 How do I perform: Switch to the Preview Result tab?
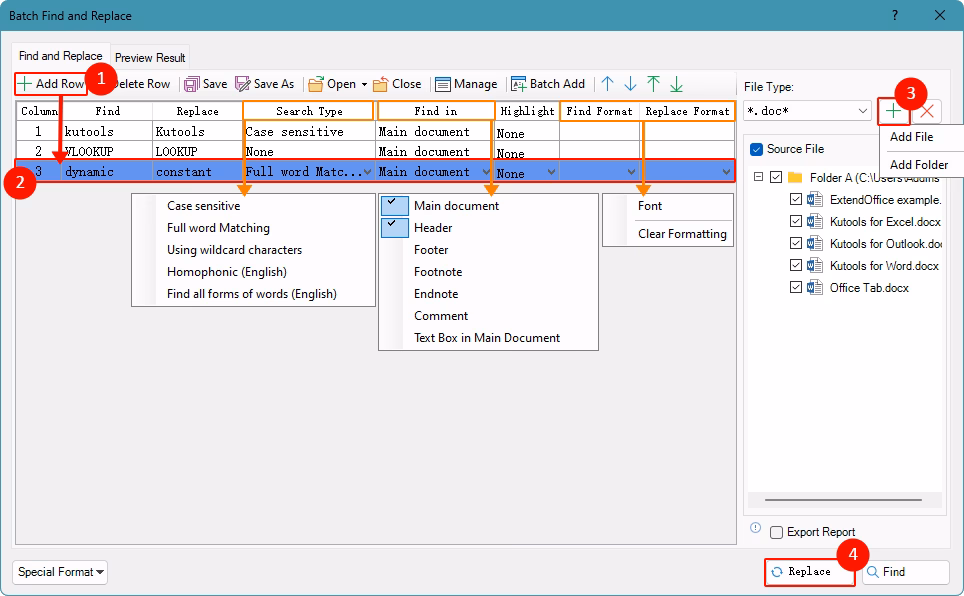(150, 58)
